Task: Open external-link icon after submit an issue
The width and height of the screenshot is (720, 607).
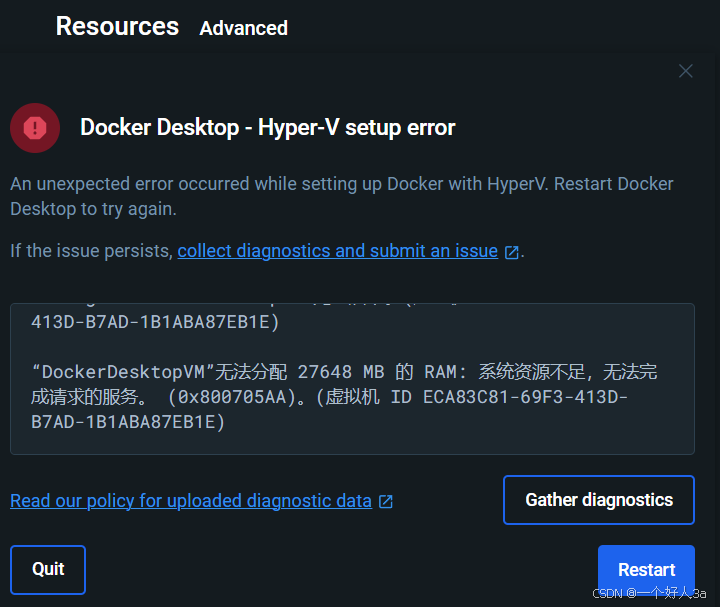Action: 512,252
